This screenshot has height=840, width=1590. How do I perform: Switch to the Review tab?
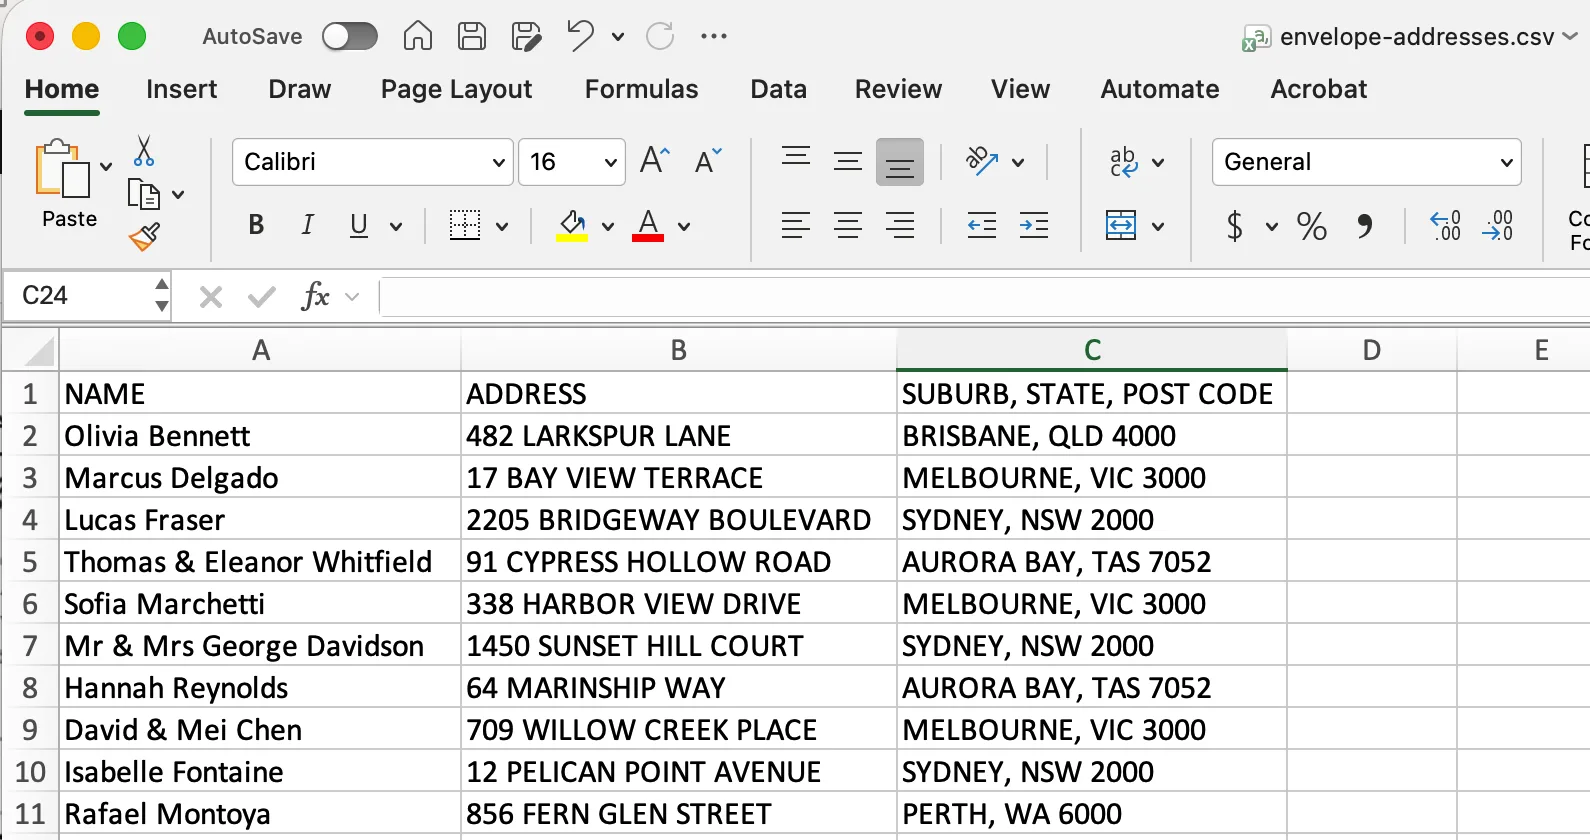[x=898, y=89]
